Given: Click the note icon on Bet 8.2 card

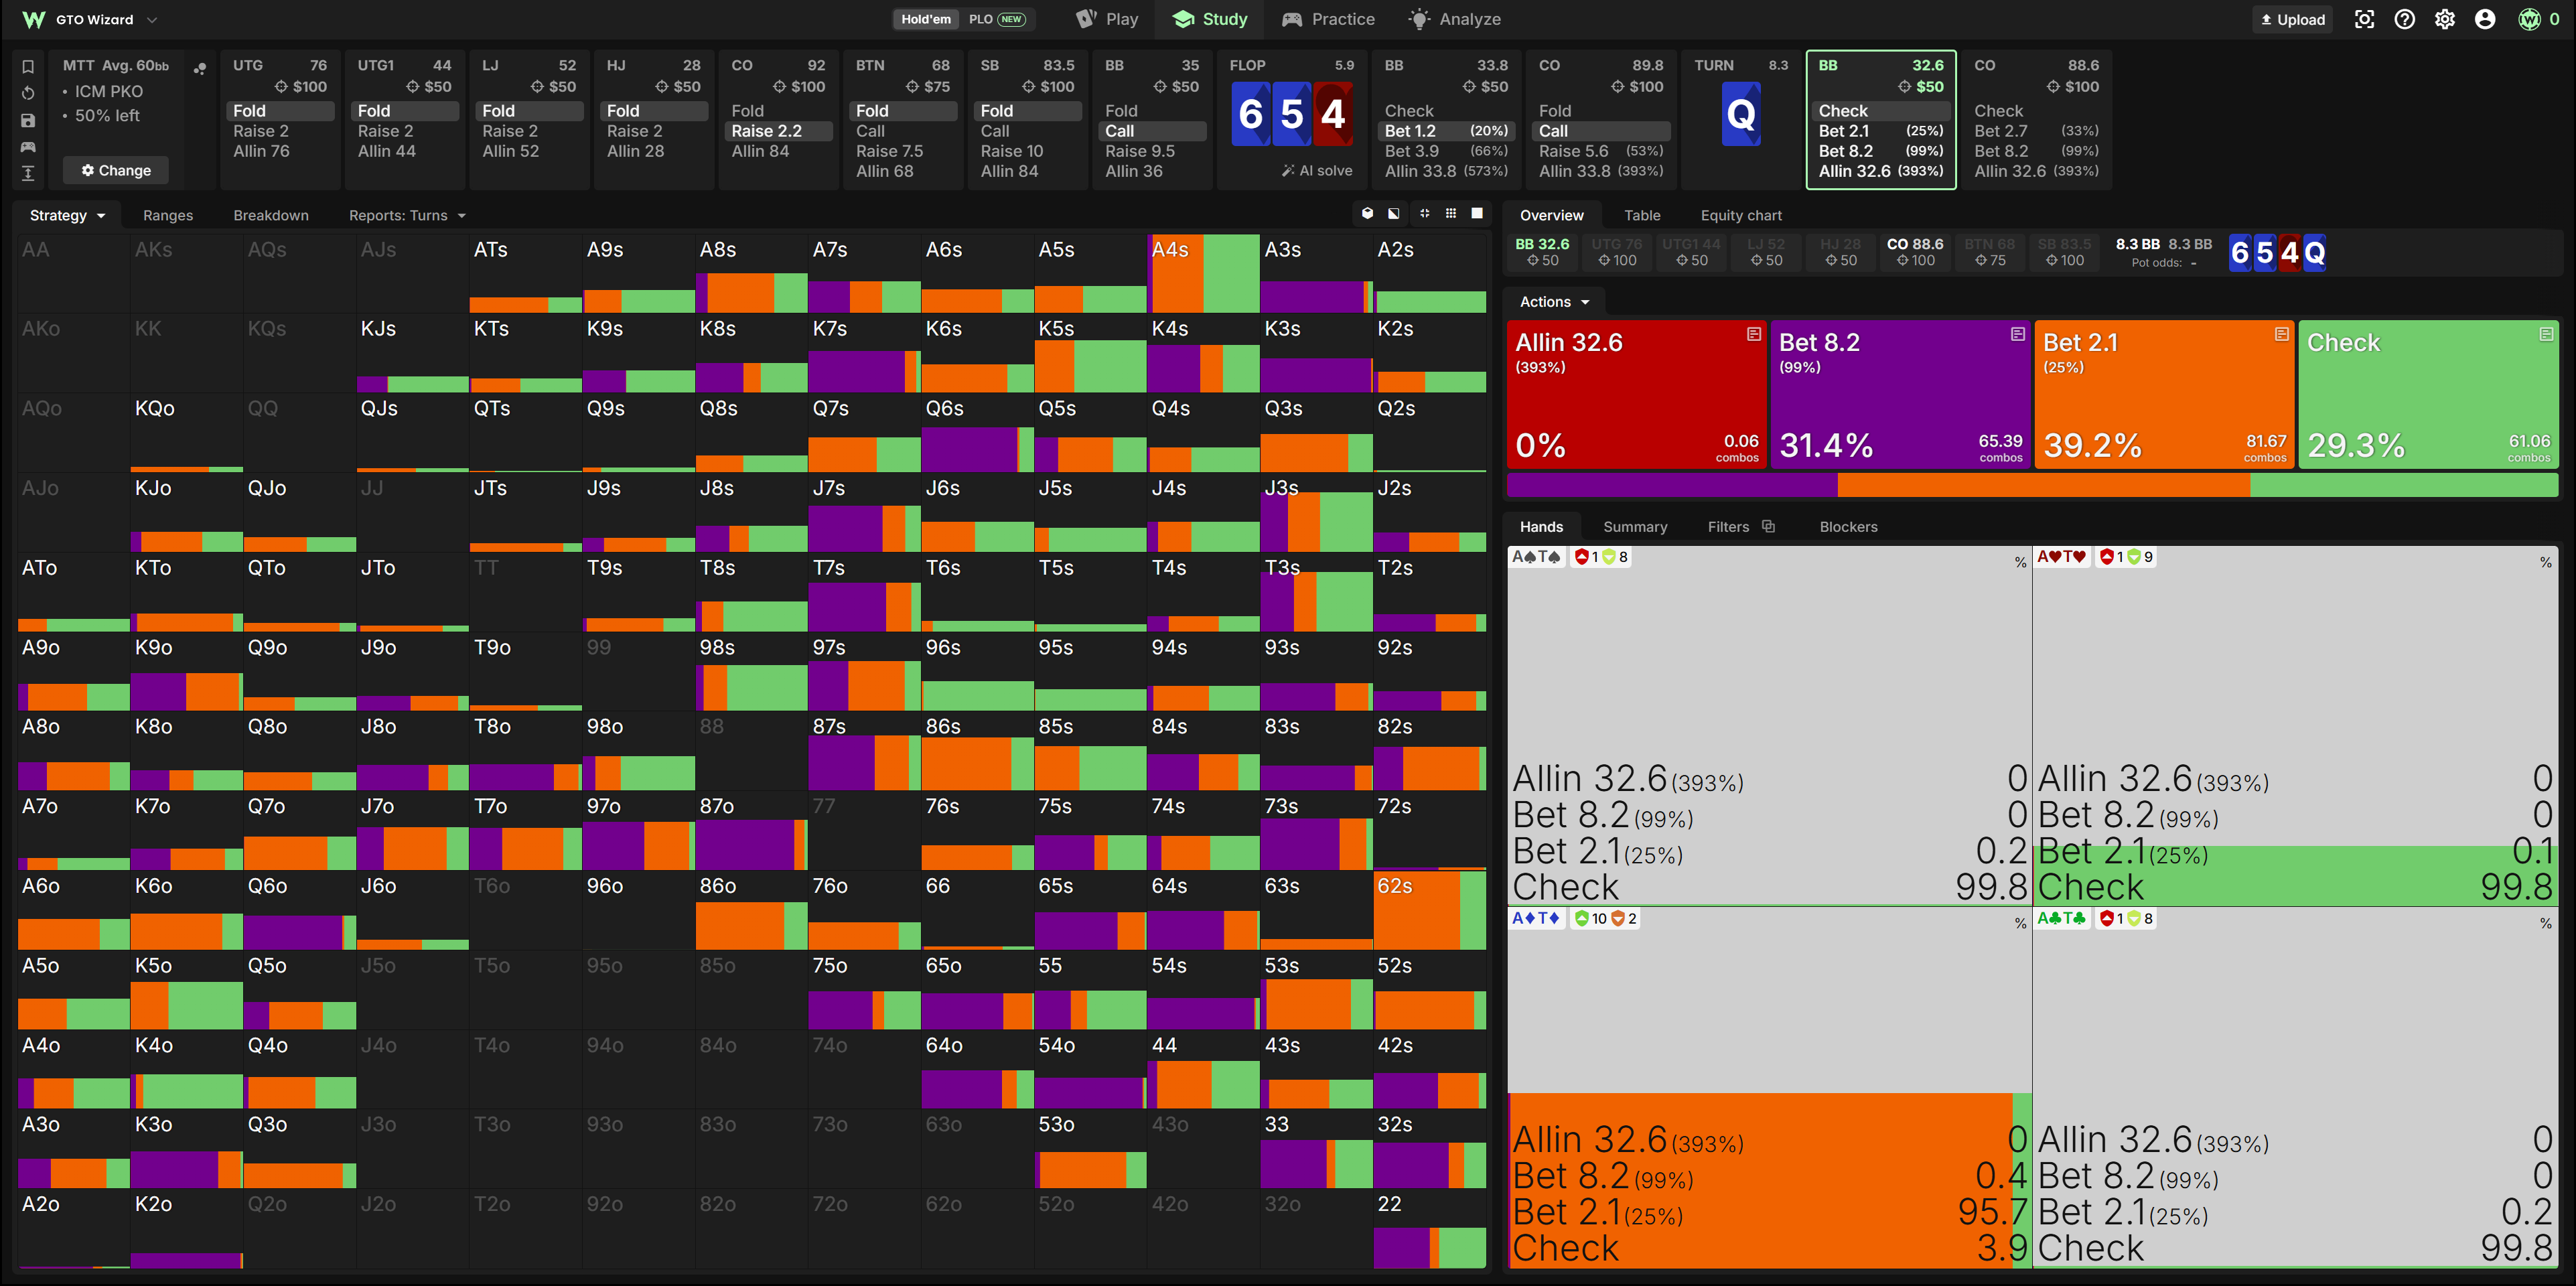Looking at the screenshot, I should tap(2018, 334).
